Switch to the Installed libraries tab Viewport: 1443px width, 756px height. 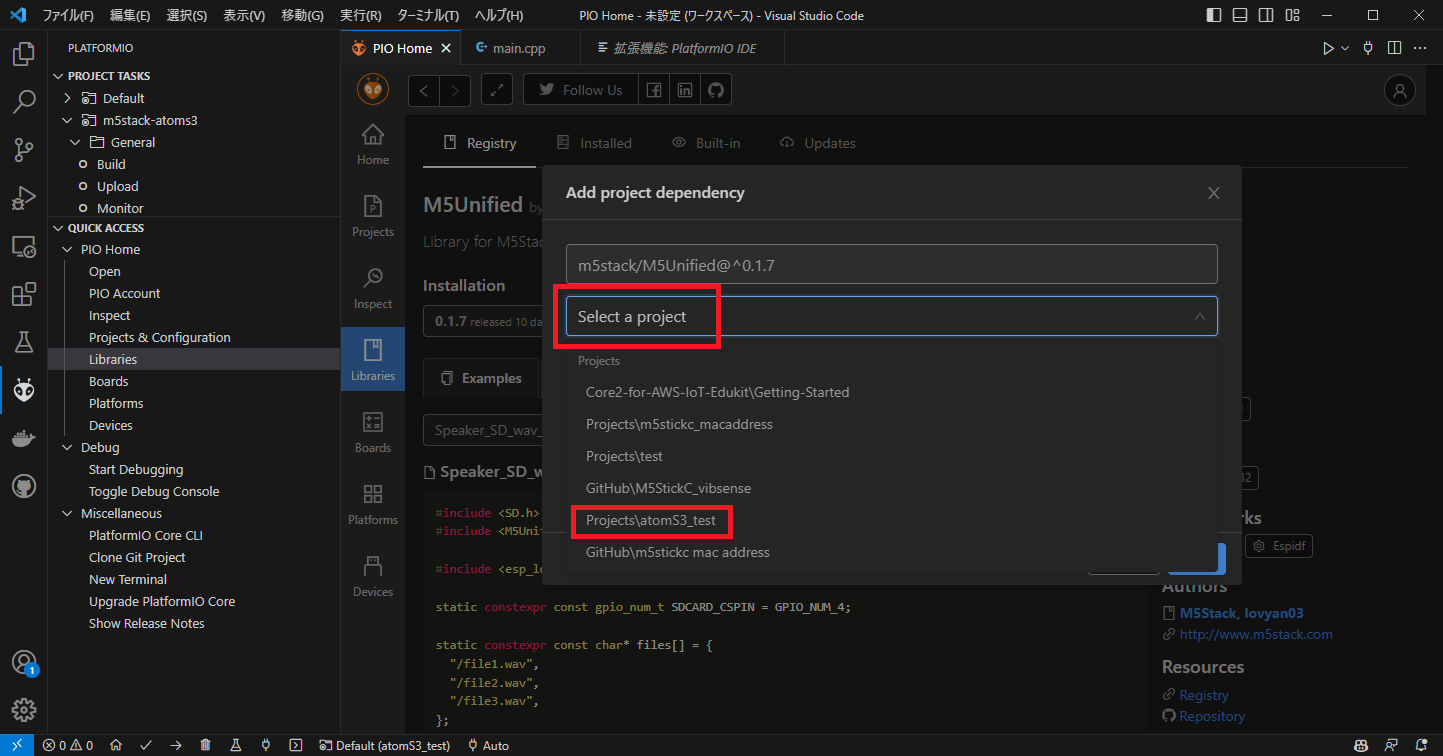point(594,143)
